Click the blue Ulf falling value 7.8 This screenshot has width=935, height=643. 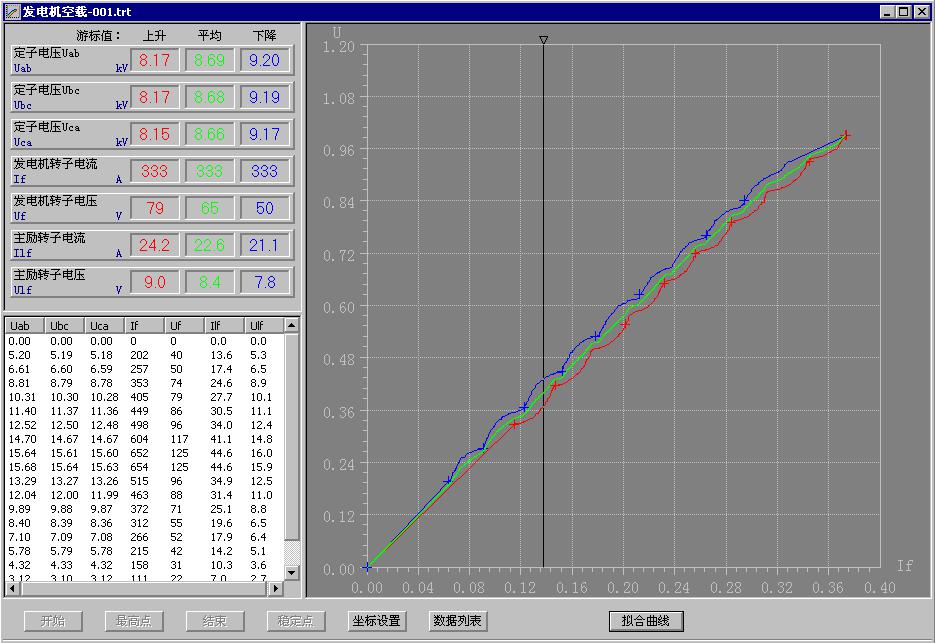[x=264, y=282]
